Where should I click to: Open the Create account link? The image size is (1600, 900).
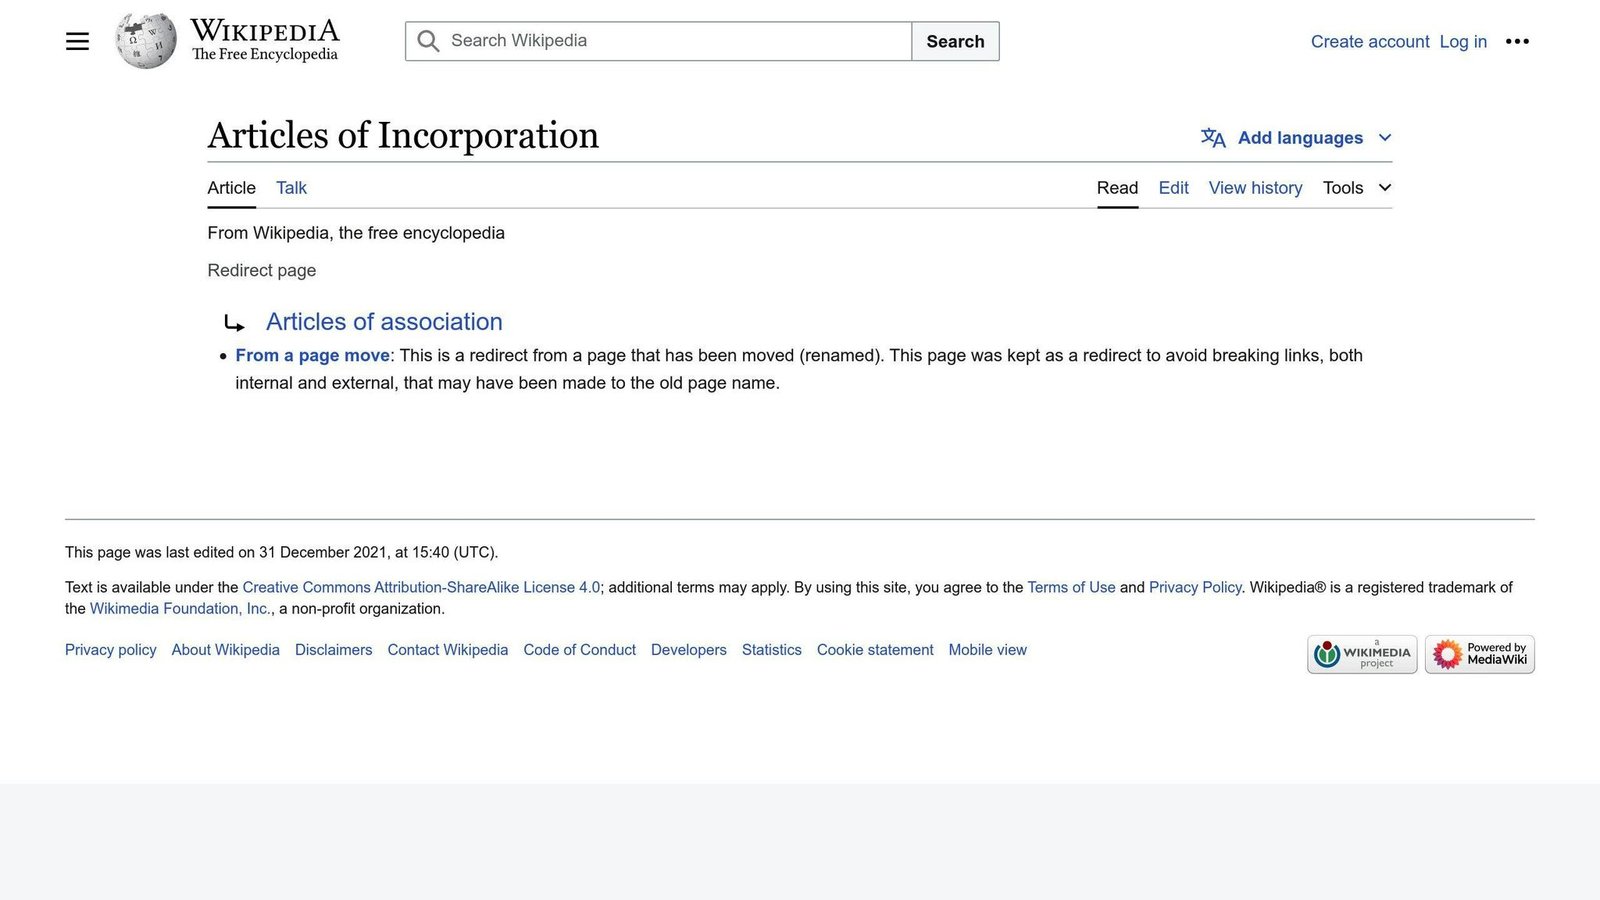pos(1370,41)
